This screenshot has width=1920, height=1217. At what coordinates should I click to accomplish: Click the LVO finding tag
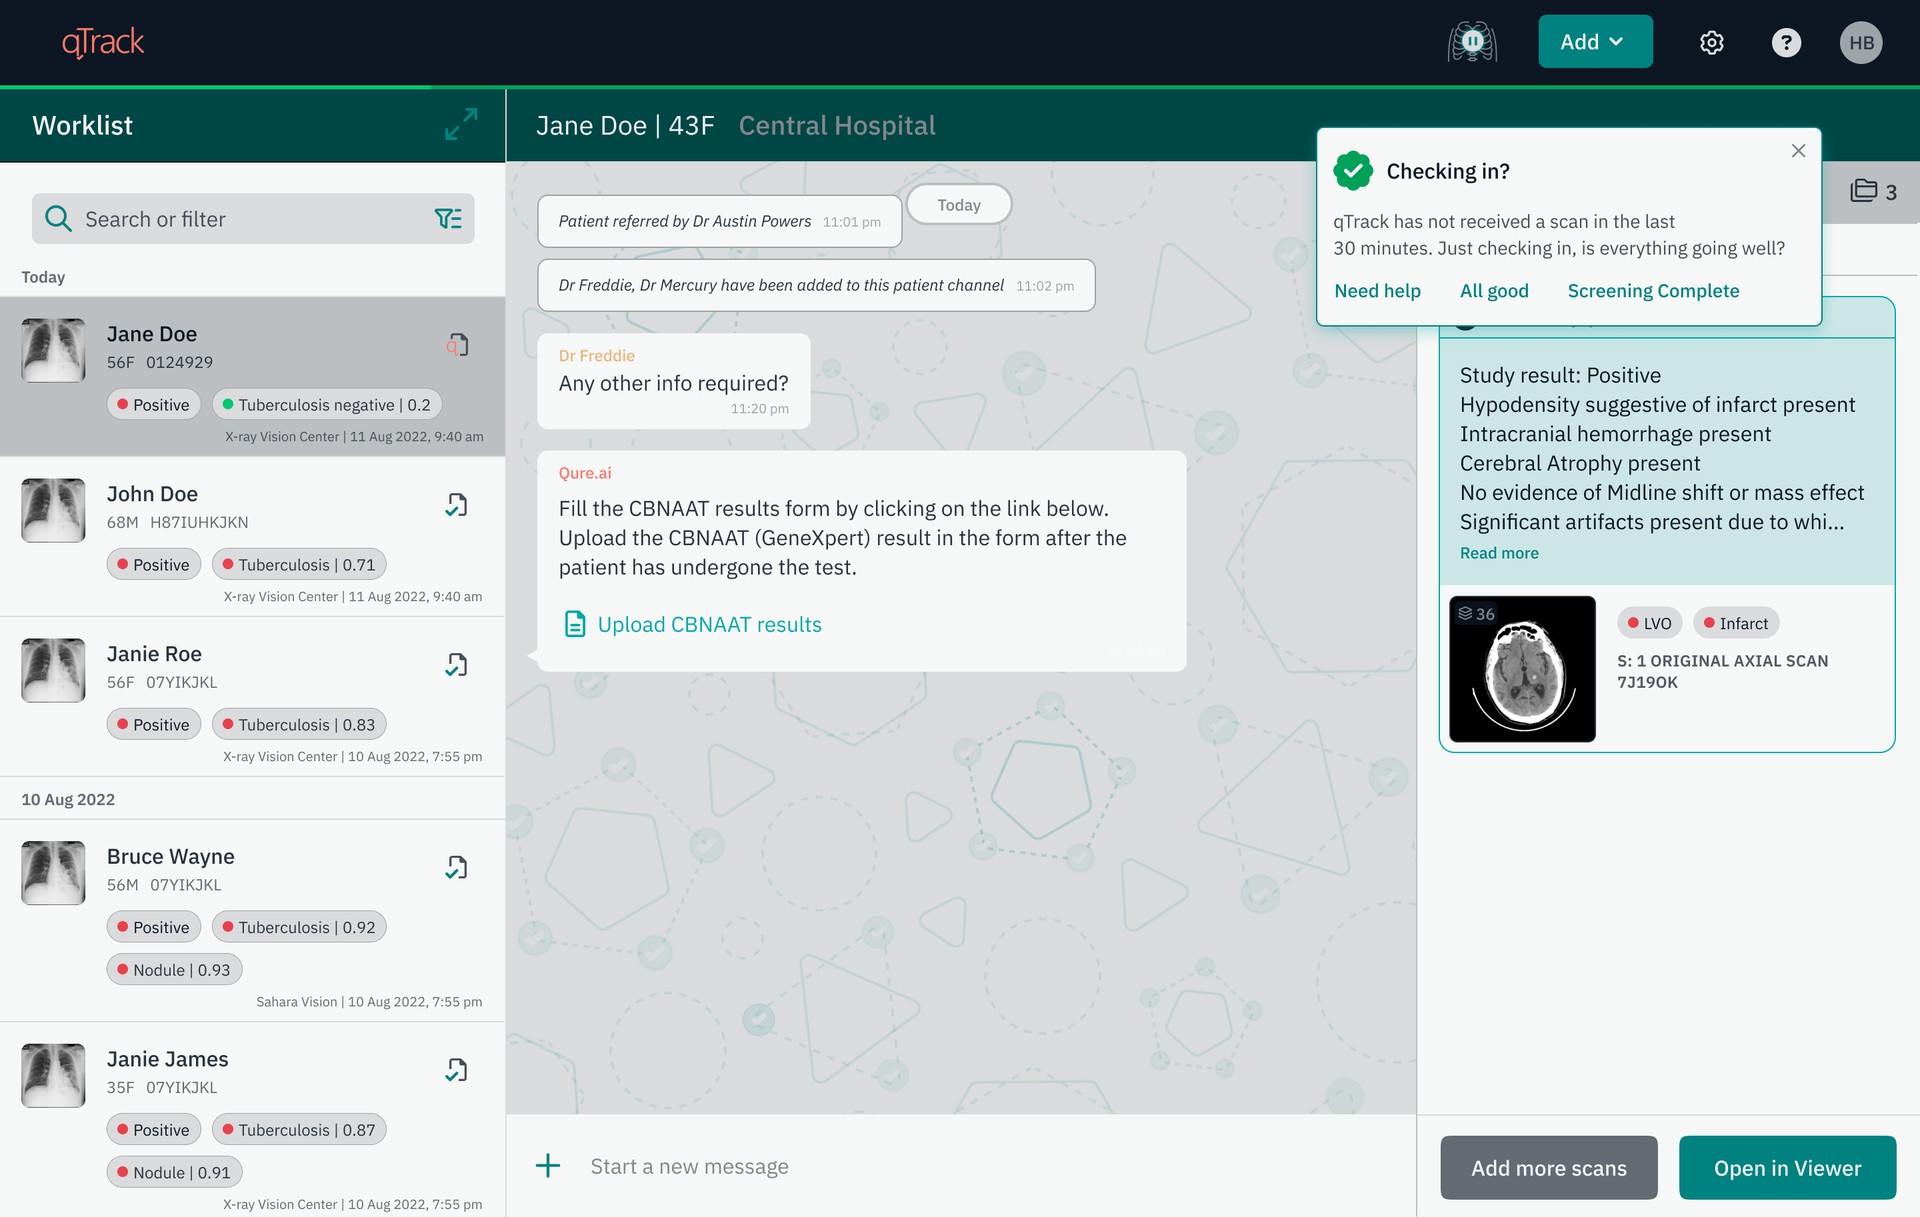1649,623
